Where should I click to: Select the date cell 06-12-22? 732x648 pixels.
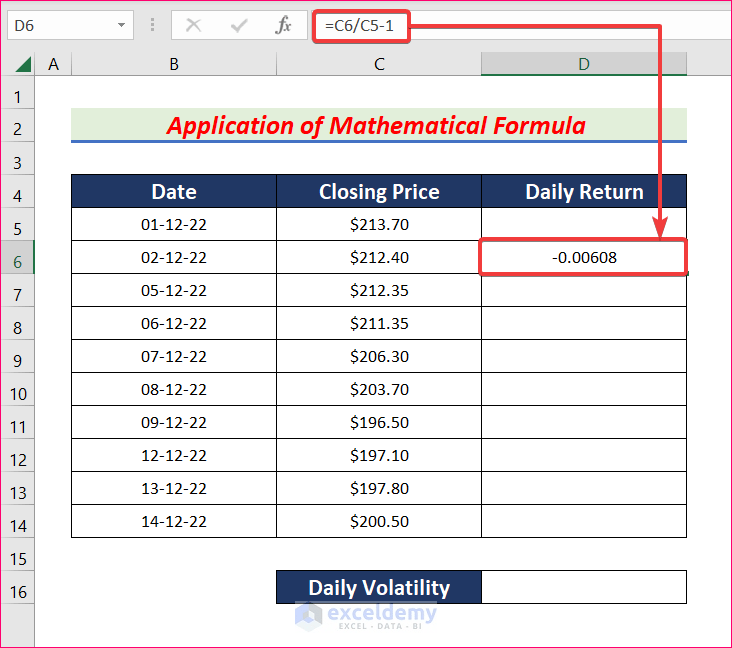(174, 324)
